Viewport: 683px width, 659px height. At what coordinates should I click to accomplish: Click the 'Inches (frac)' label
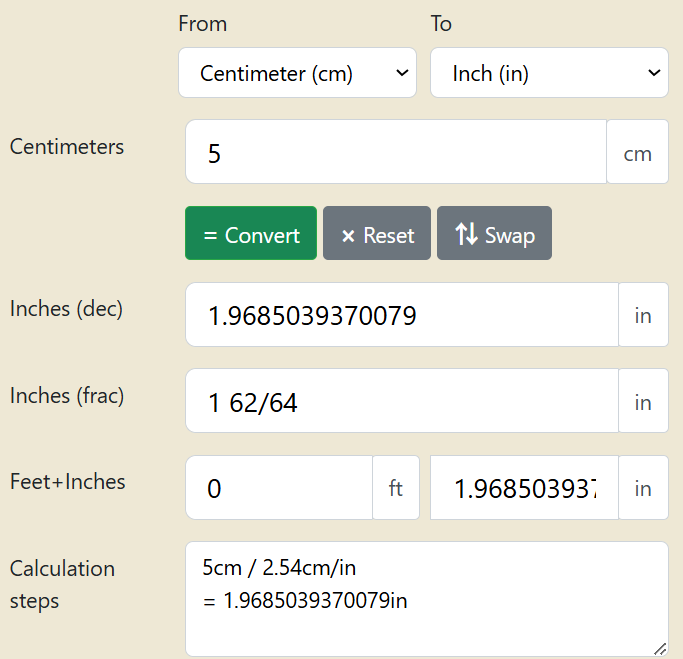click(x=67, y=395)
